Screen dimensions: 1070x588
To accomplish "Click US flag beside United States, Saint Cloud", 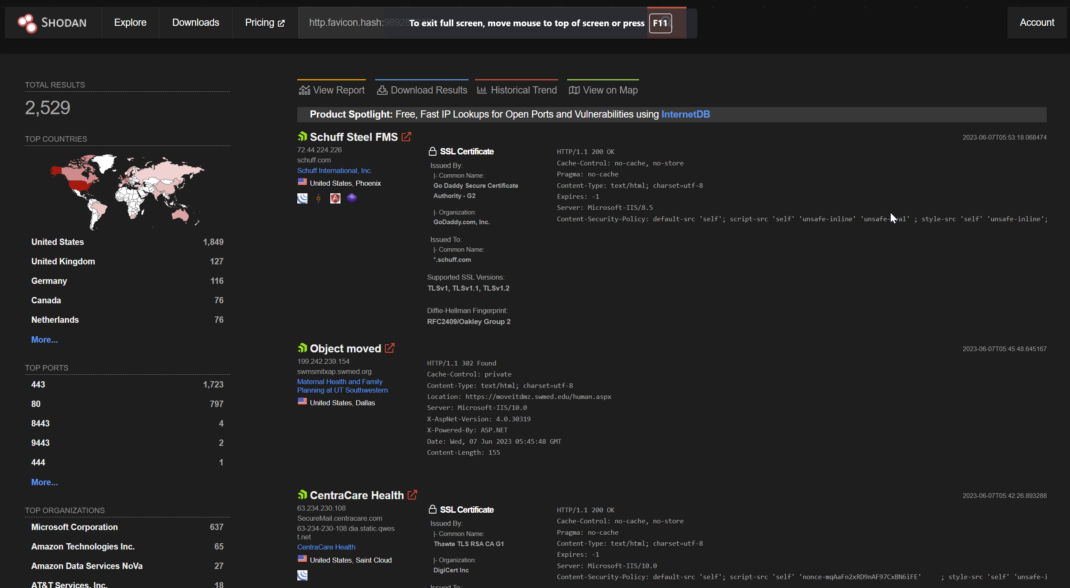I will [x=302, y=559].
